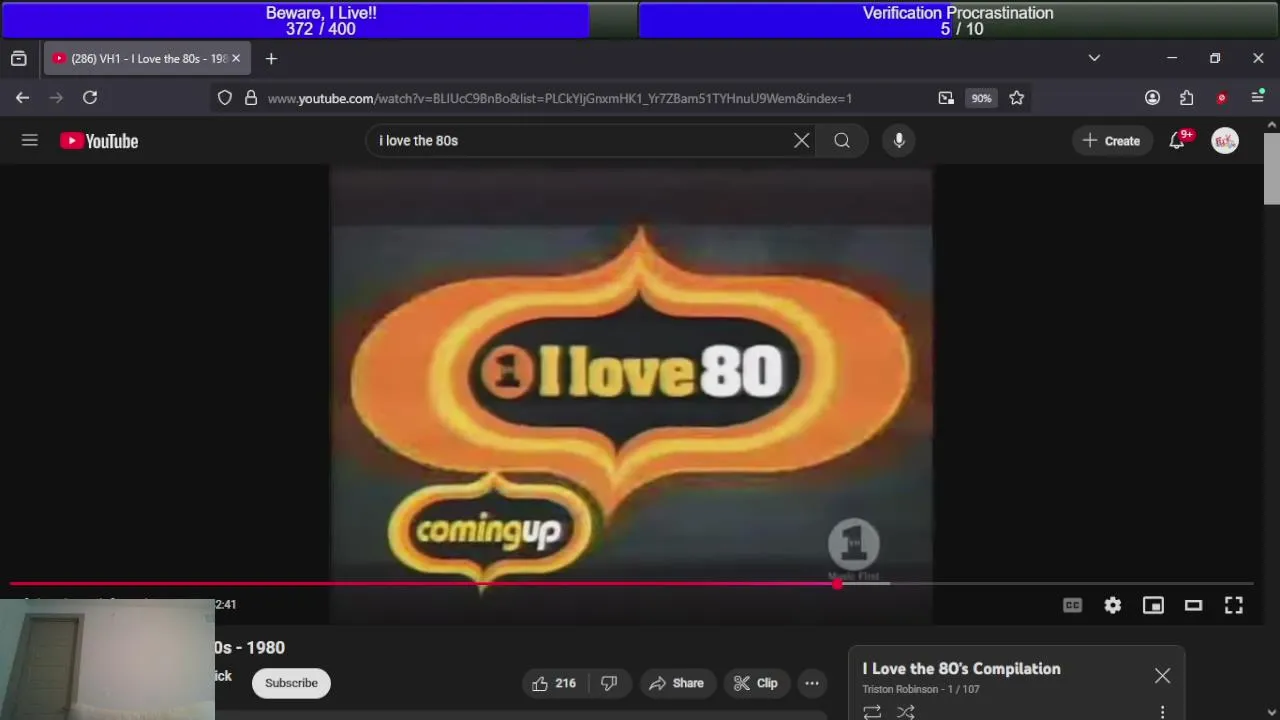Image resolution: width=1280 pixels, height=720 pixels.
Task: Open player settings gear
Action: [1113, 605]
